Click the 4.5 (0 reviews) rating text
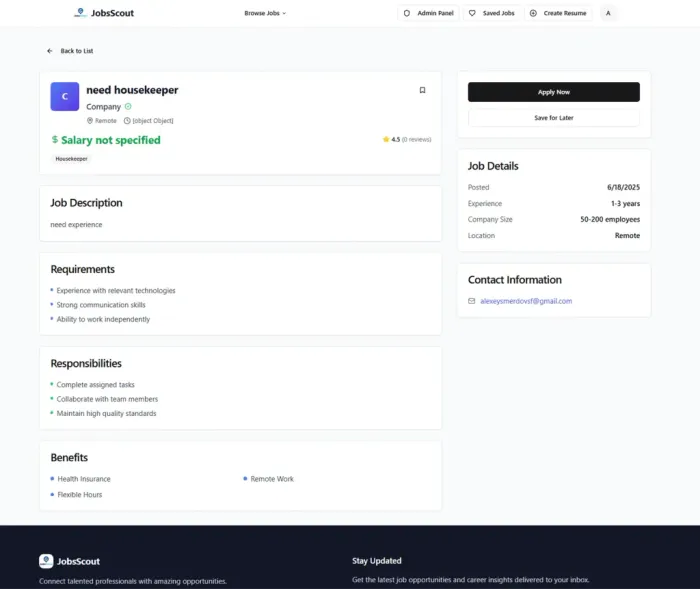 (411, 139)
